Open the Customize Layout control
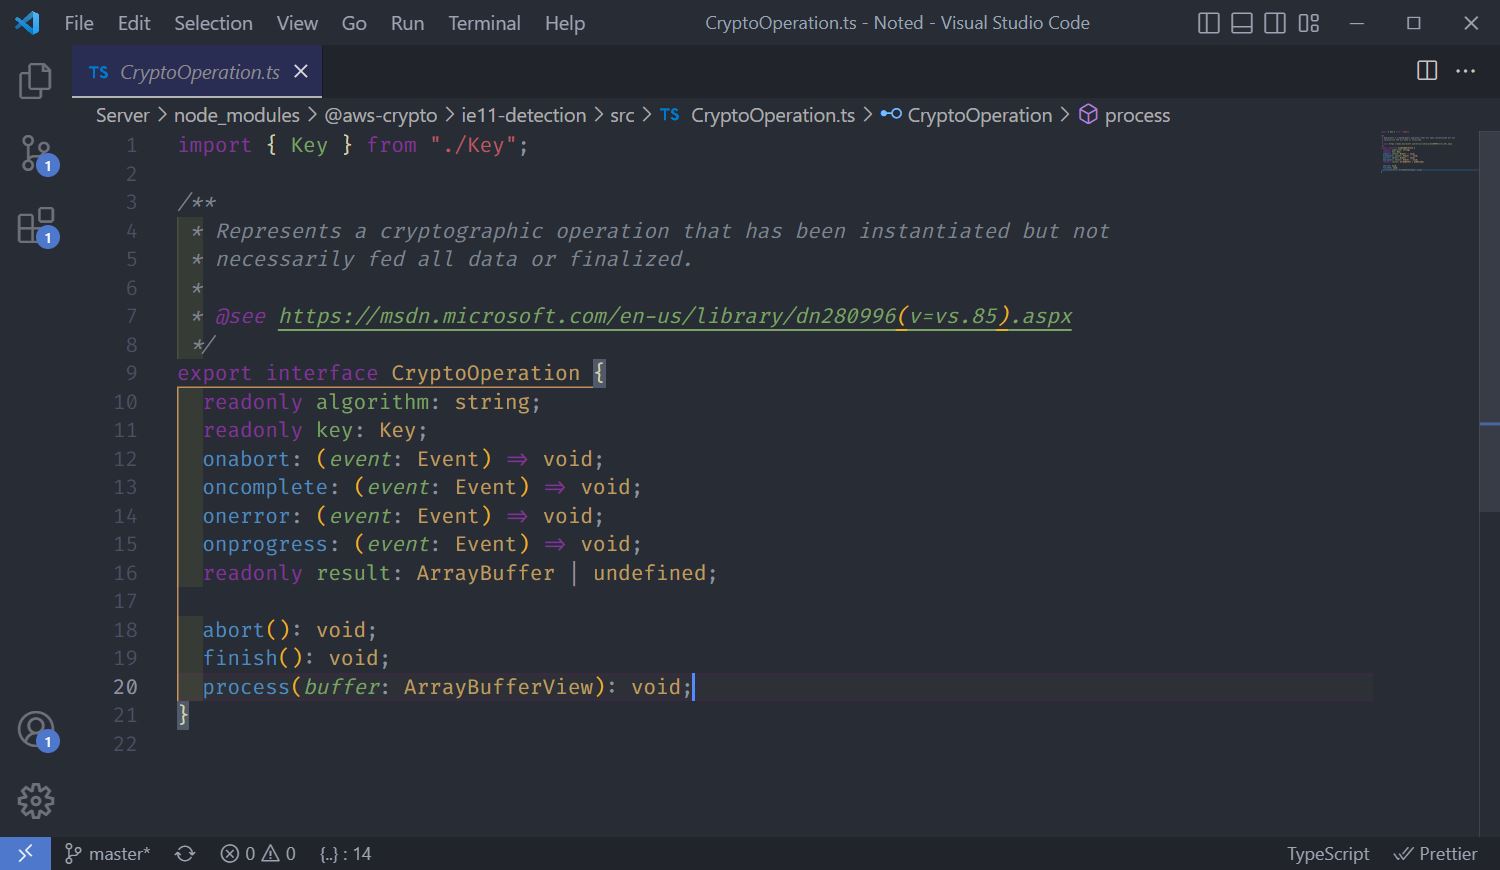Screen dimensions: 1500x870 1309,23
